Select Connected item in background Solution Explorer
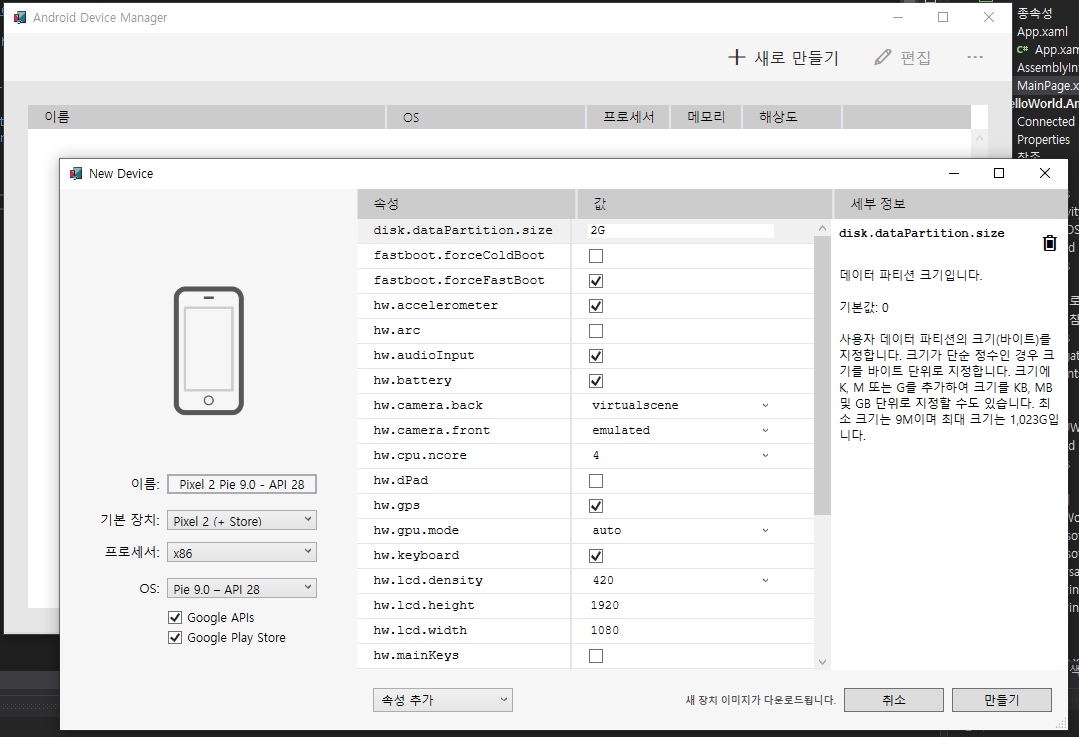The height and width of the screenshot is (737, 1079). 1045,121
